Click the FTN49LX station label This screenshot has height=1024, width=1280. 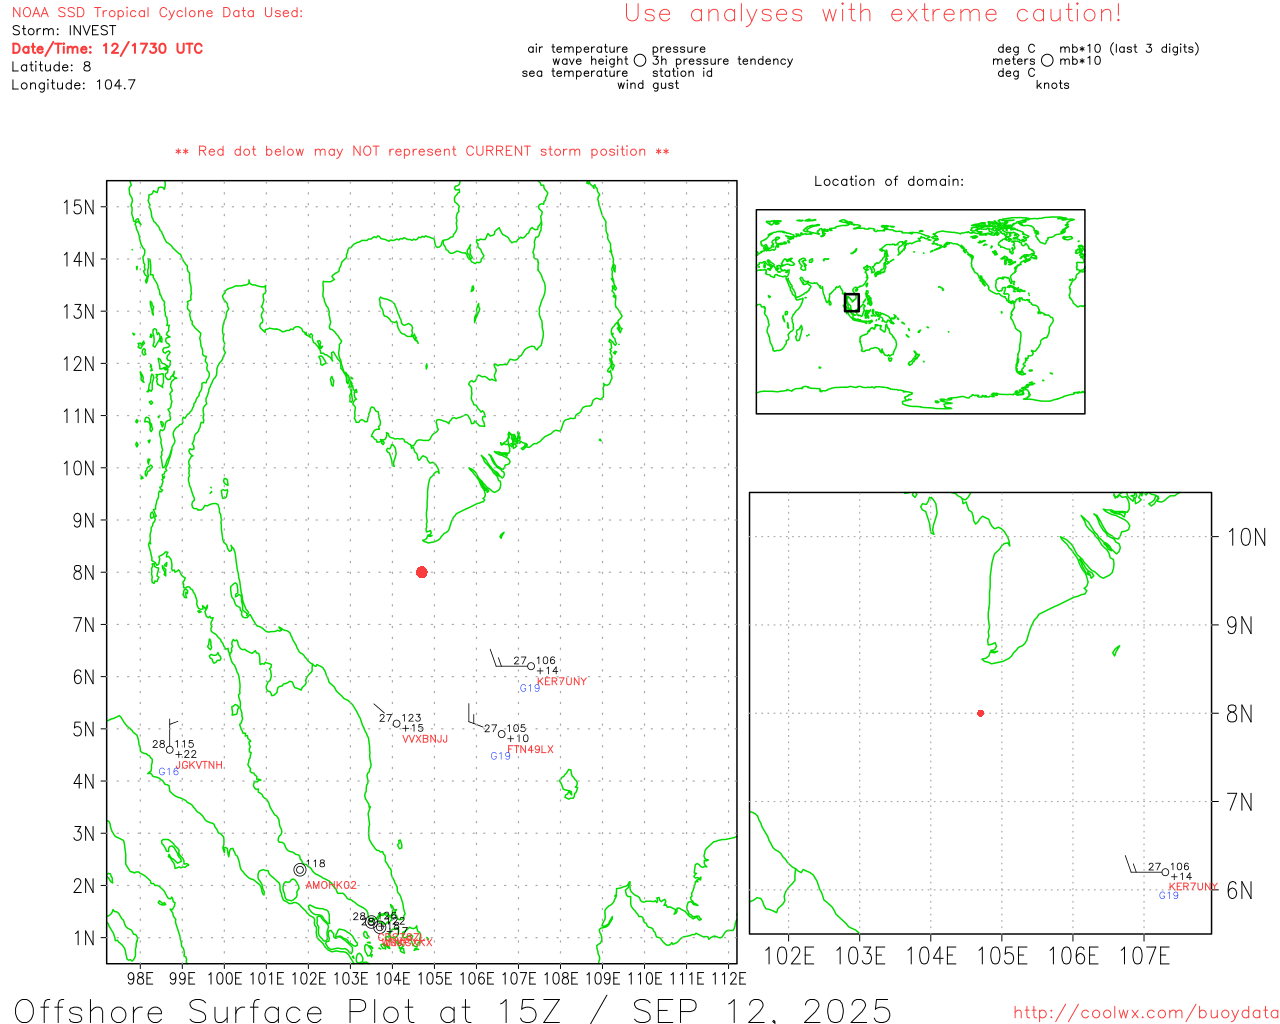click(530, 750)
